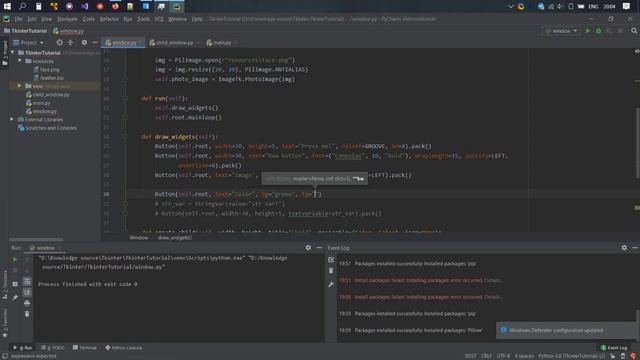Open Windows search from taskbar
Image resolution: width=640 pixels, height=360 pixels.
click(23, 6)
